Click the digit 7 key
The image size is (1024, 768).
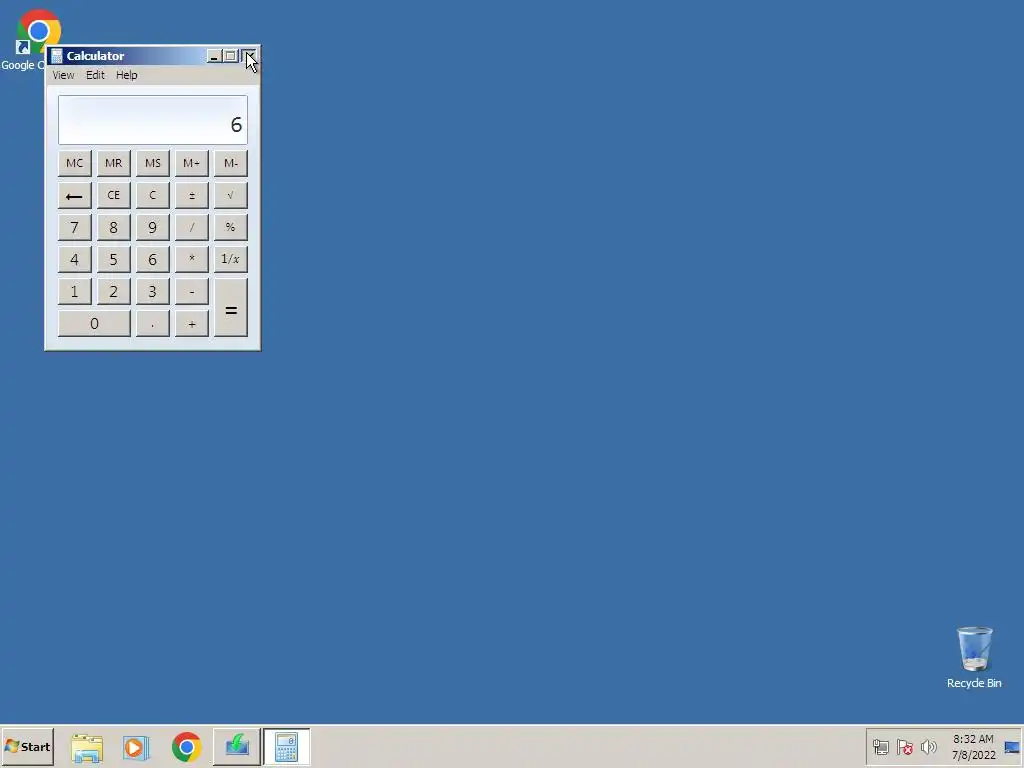(74, 227)
